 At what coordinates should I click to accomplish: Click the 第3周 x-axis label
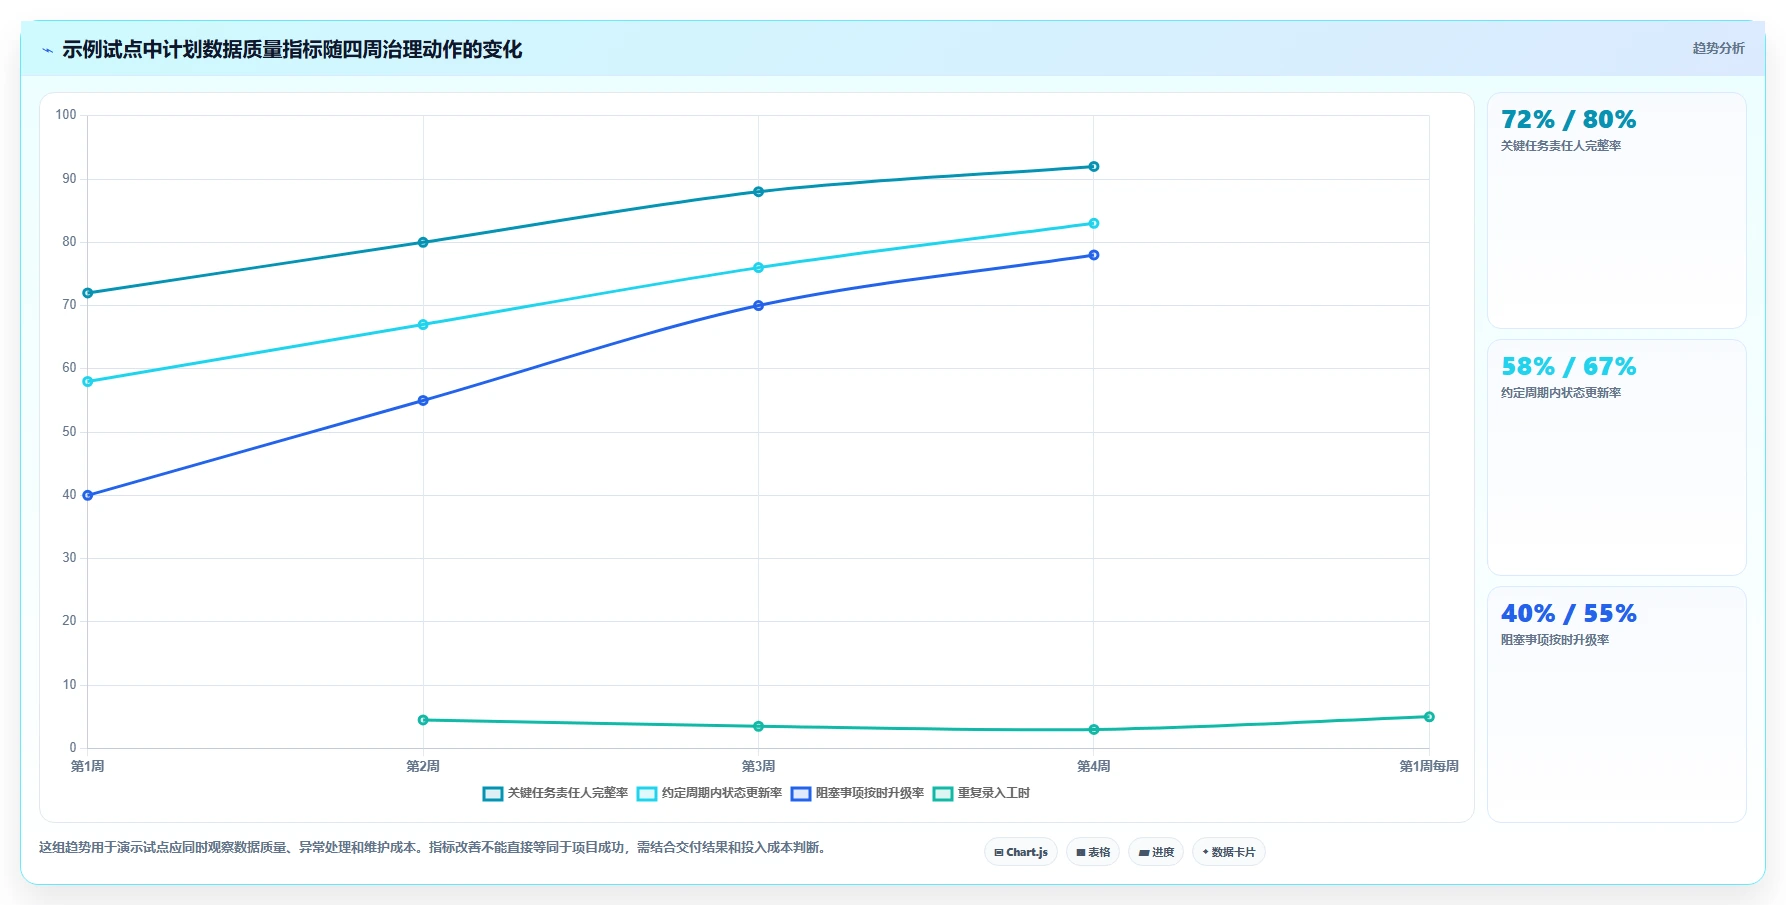758,766
